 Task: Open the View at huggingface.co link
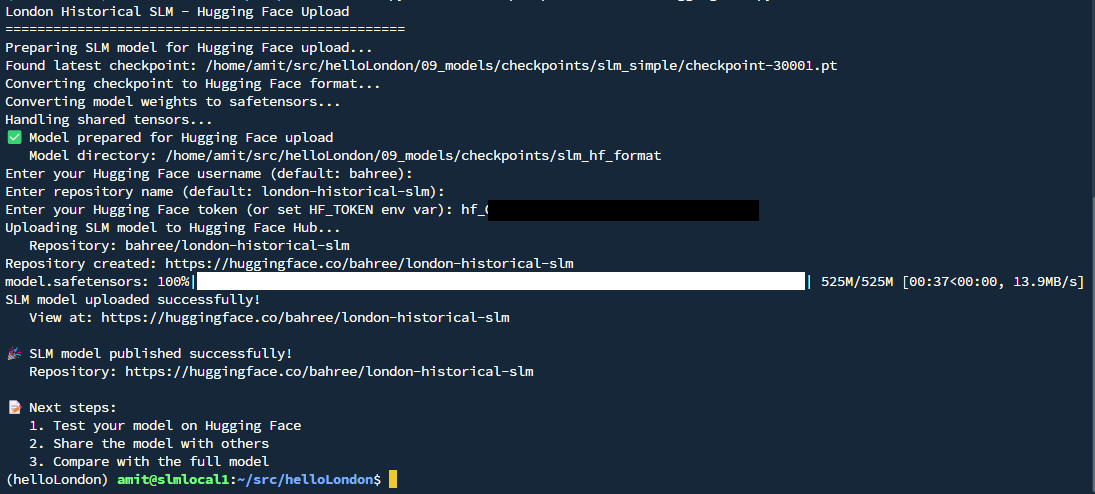(x=305, y=318)
